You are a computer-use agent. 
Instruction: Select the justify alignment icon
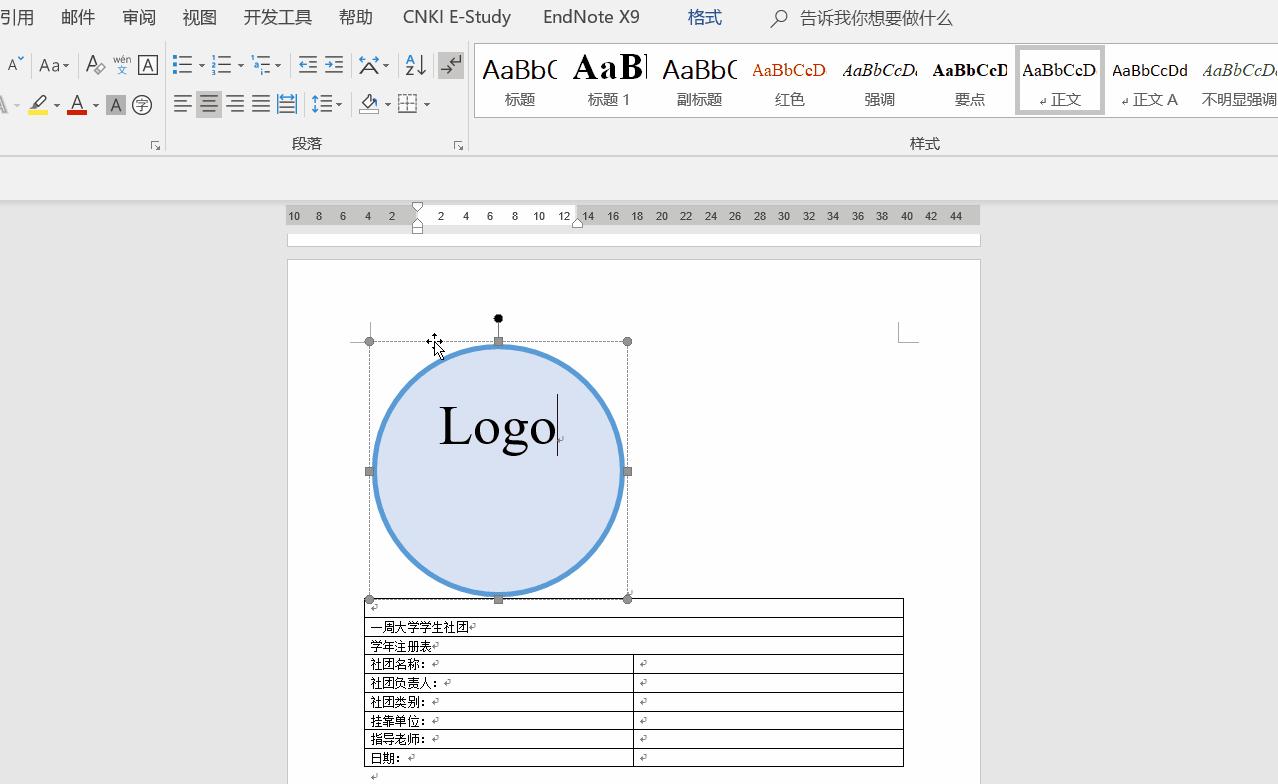coord(261,103)
